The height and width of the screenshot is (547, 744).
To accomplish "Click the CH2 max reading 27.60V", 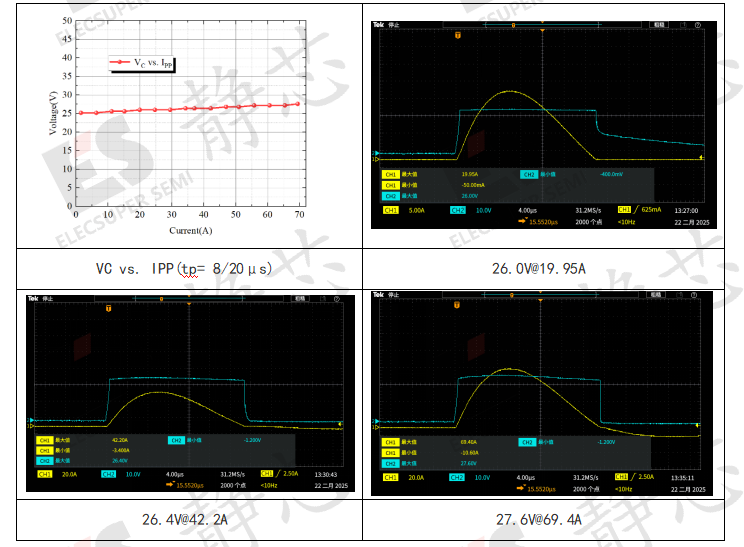I will click(x=469, y=464).
